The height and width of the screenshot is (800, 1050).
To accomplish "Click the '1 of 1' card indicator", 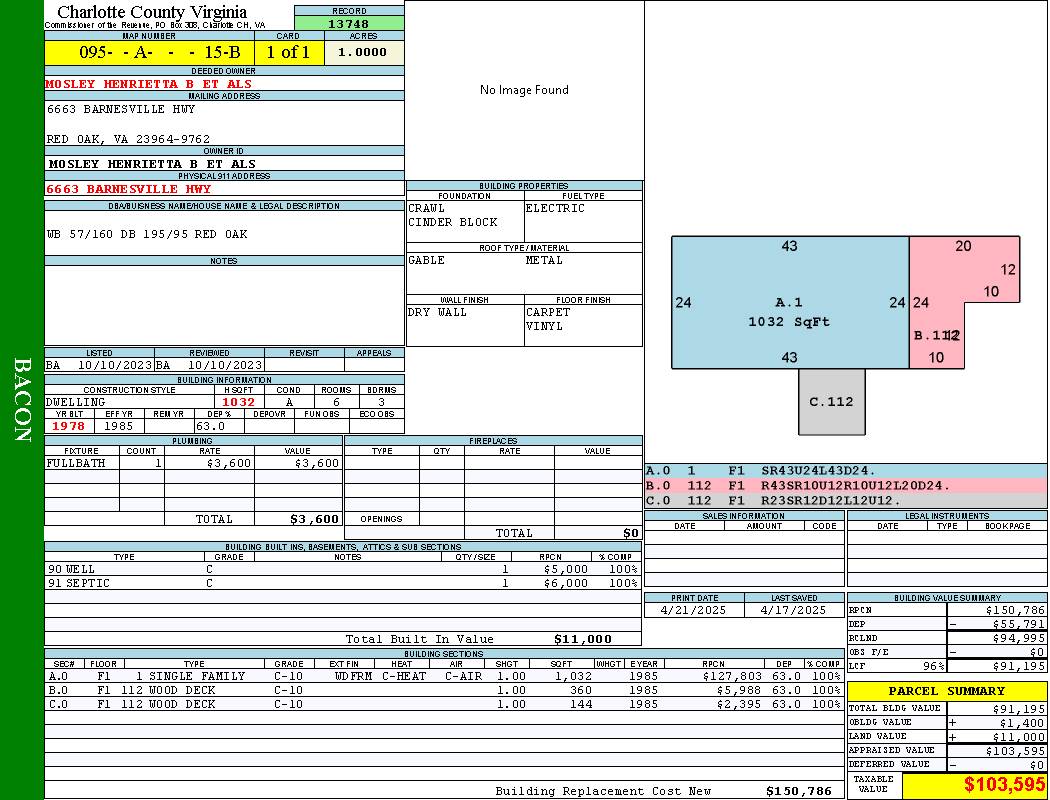I will coord(288,52).
